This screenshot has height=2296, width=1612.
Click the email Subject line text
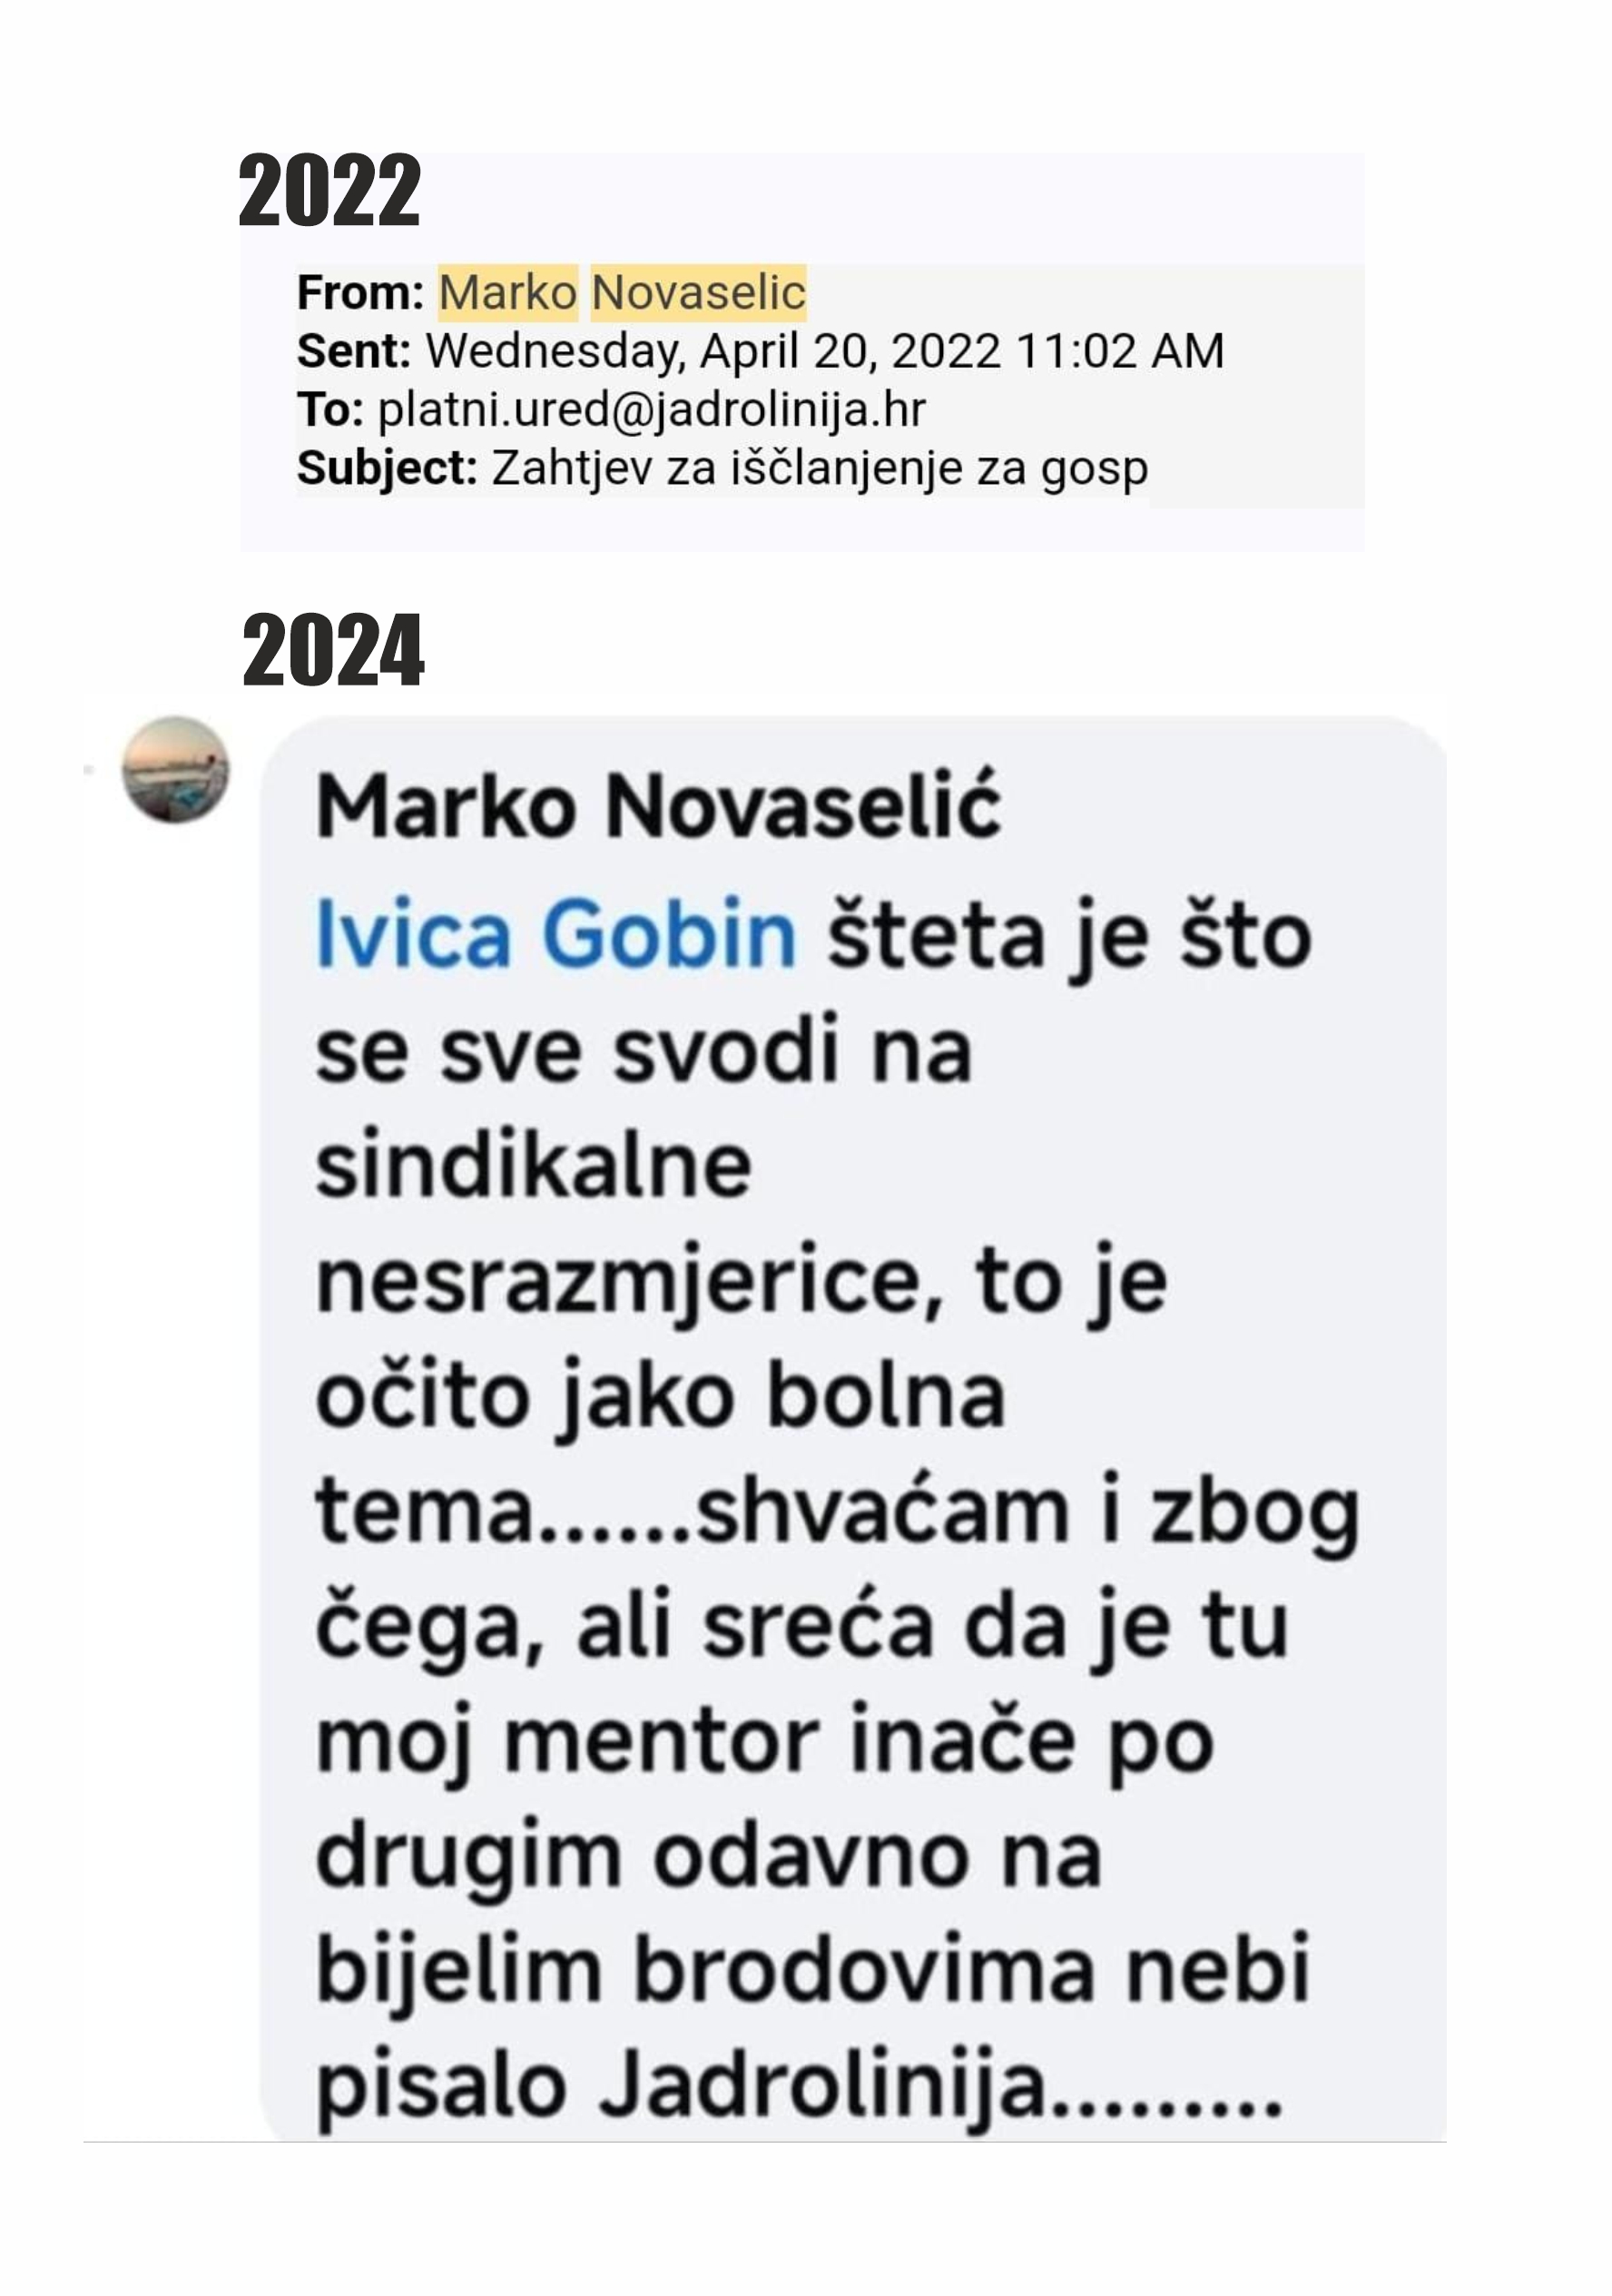click(x=820, y=468)
